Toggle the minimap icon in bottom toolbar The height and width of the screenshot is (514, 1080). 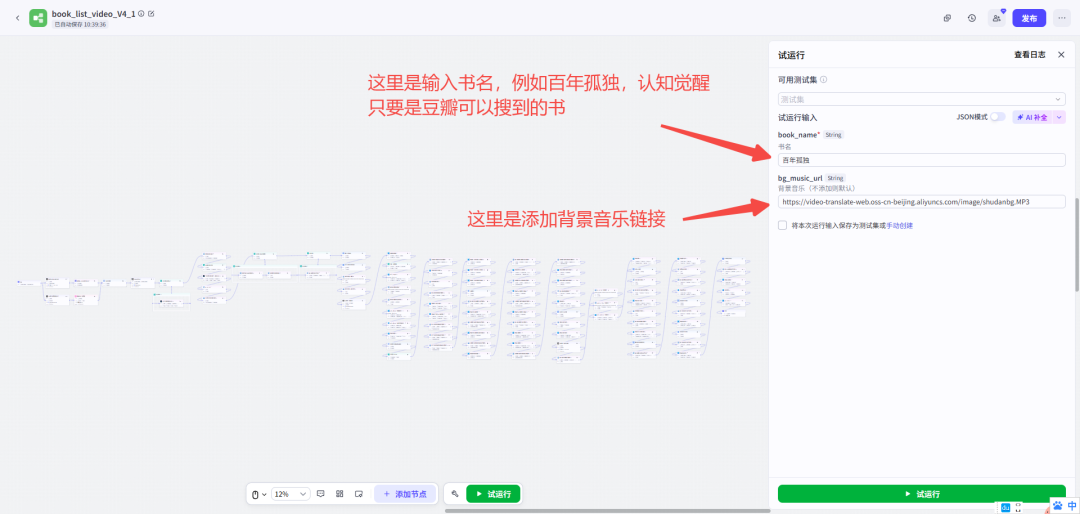point(359,494)
